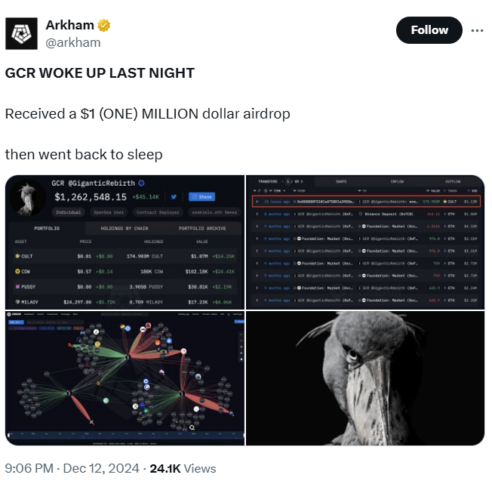
Task: Select the Portfolio tab
Action: [47, 228]
